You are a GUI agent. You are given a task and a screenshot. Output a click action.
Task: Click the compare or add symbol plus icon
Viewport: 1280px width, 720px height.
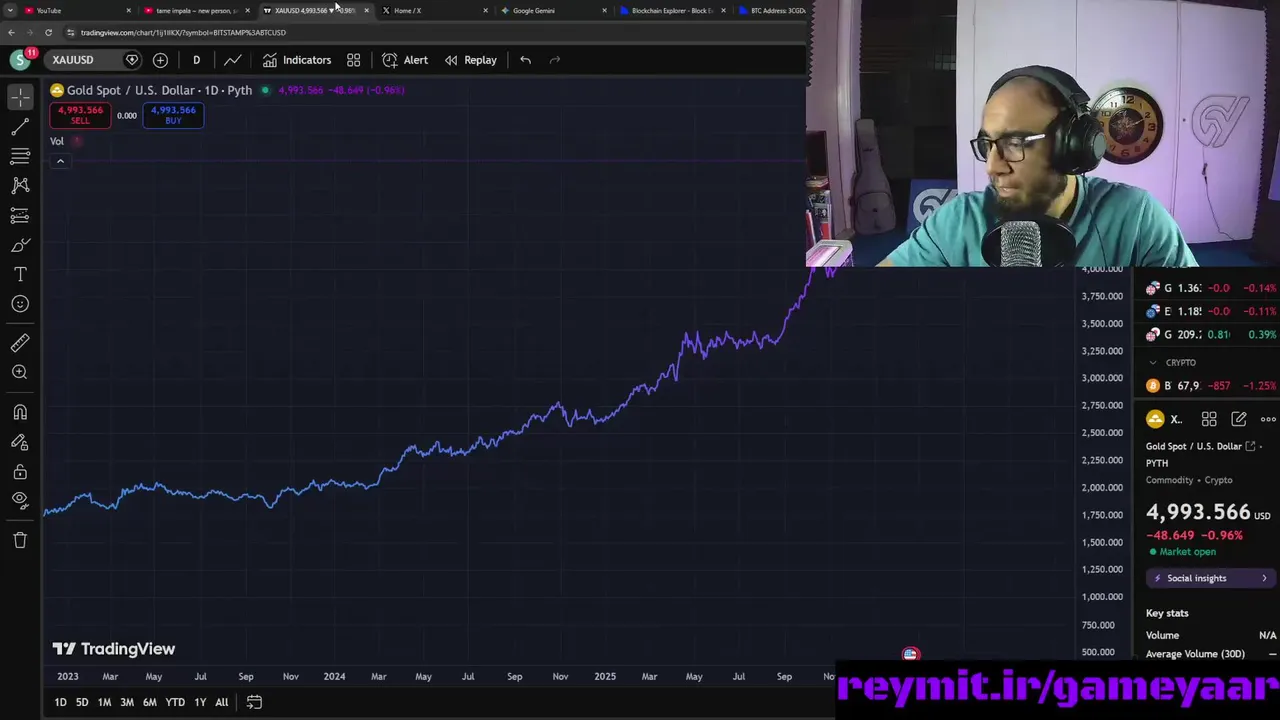160,60
